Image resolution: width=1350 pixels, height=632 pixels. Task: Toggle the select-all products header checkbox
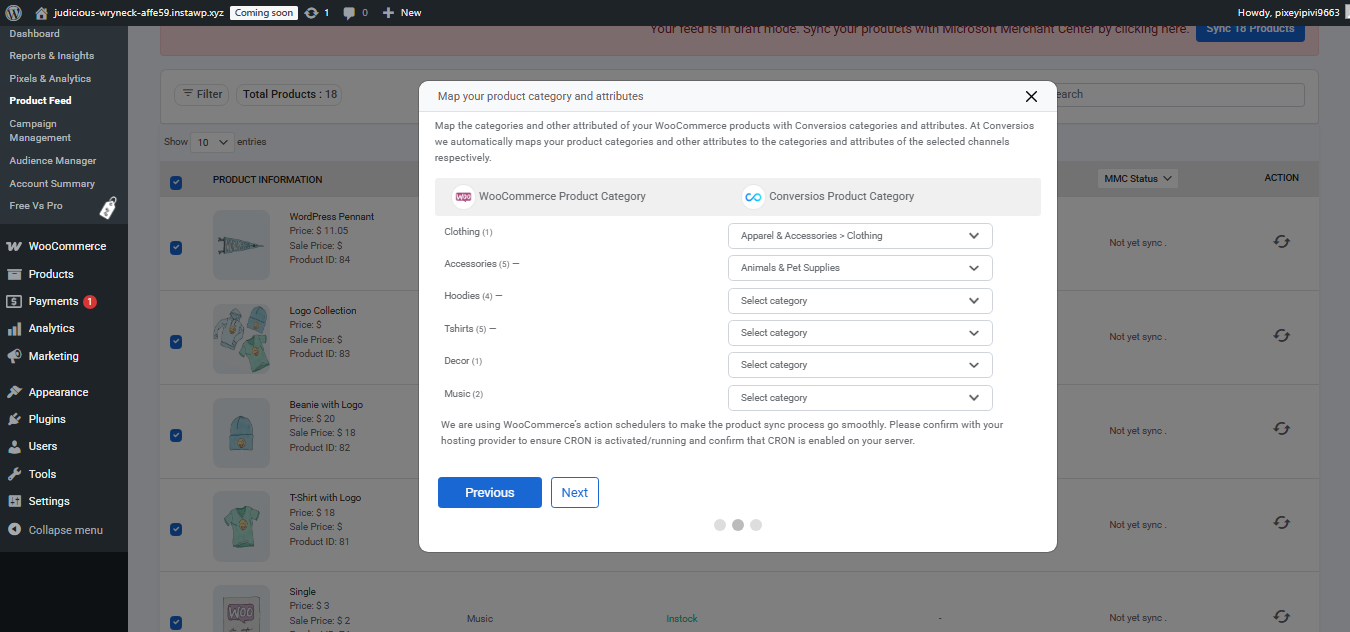(x=176, y=182)
